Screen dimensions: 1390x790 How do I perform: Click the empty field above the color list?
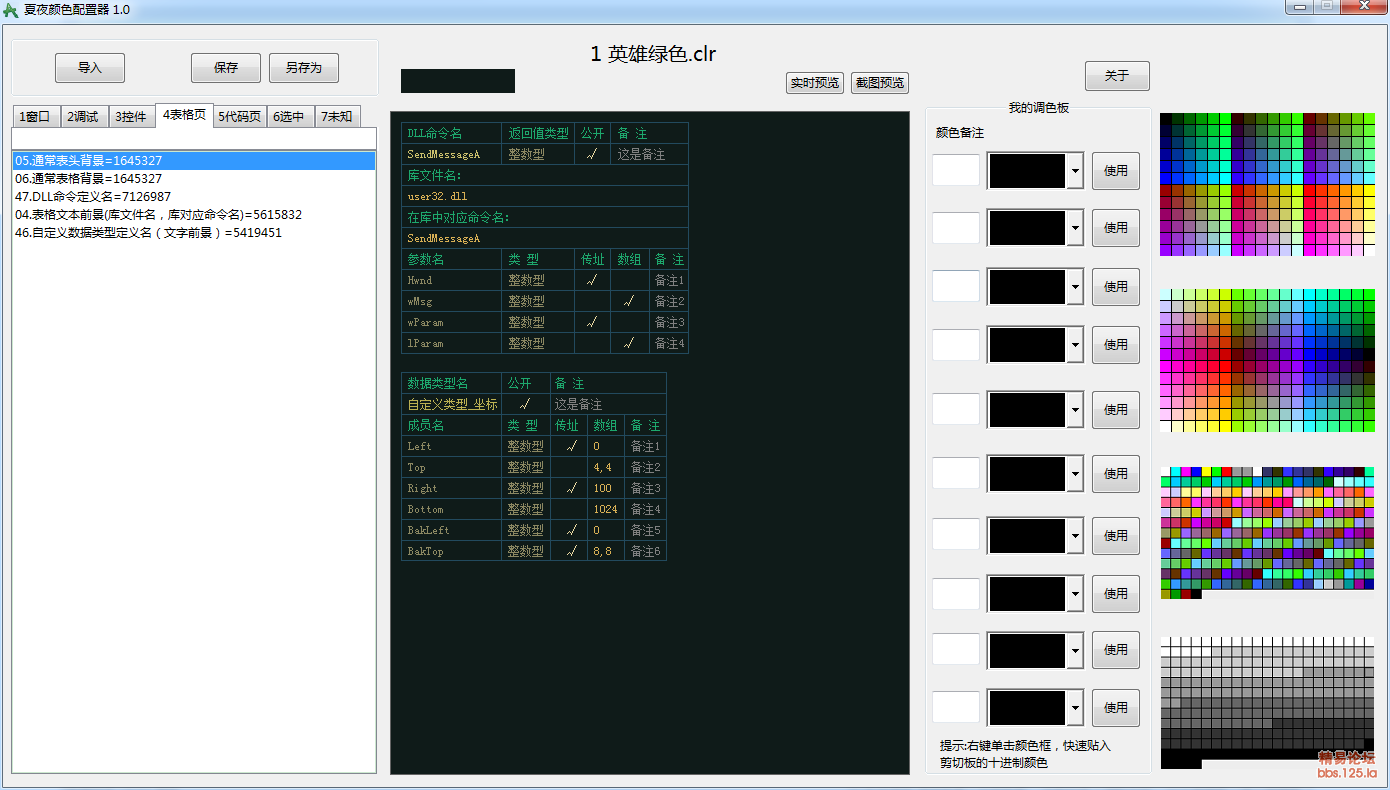[x=194, y=138]
